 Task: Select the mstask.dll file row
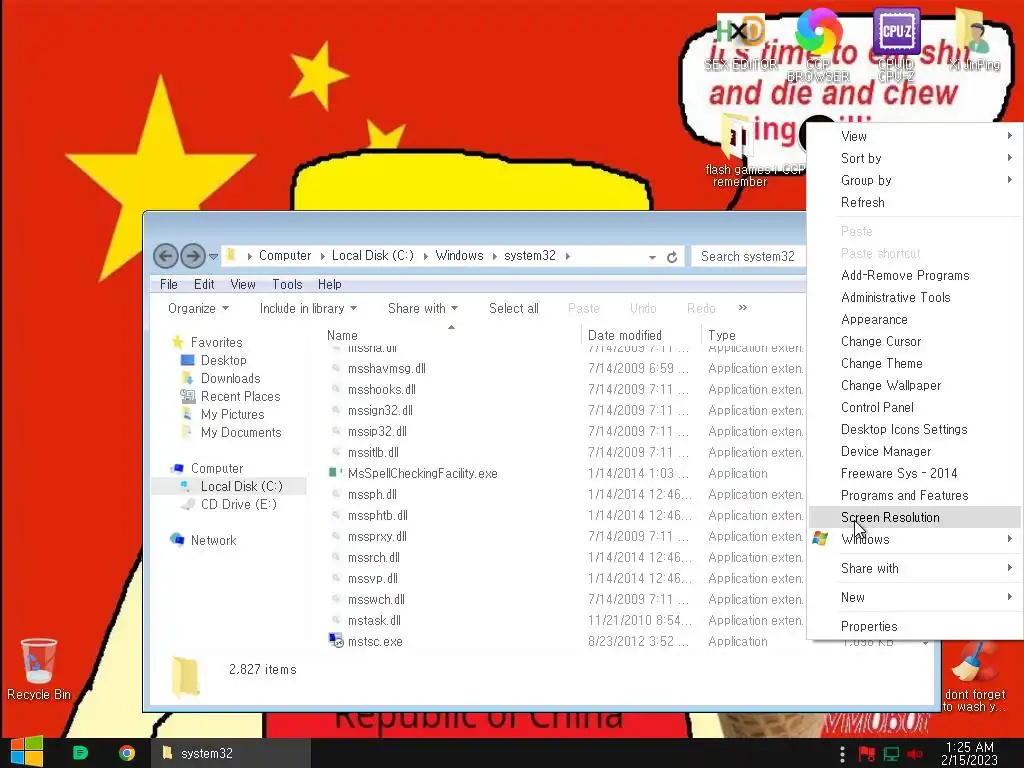coord(565,620)
